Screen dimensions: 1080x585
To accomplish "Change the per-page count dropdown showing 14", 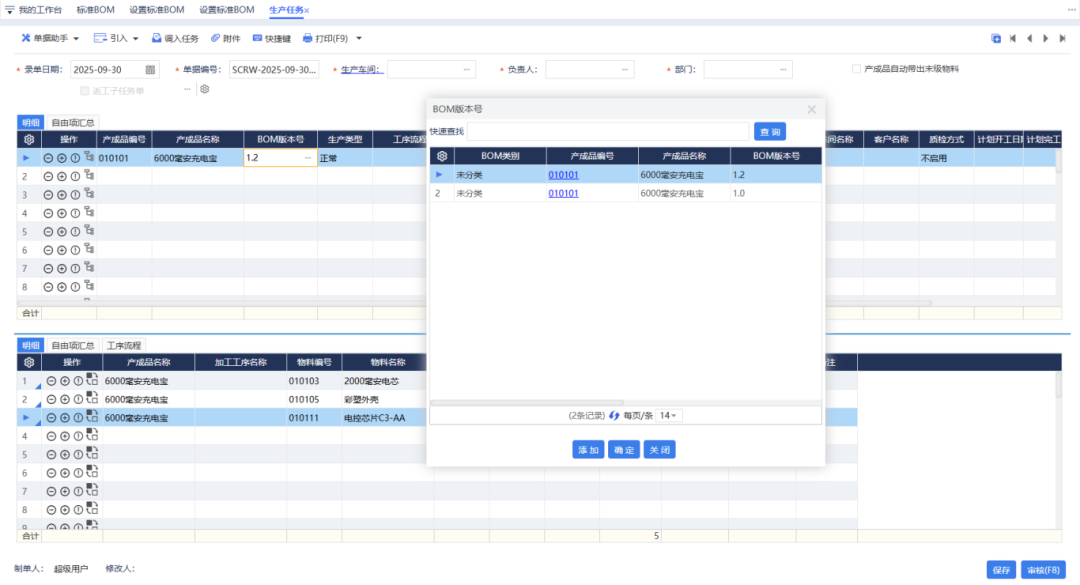I will tap(669, 415).
